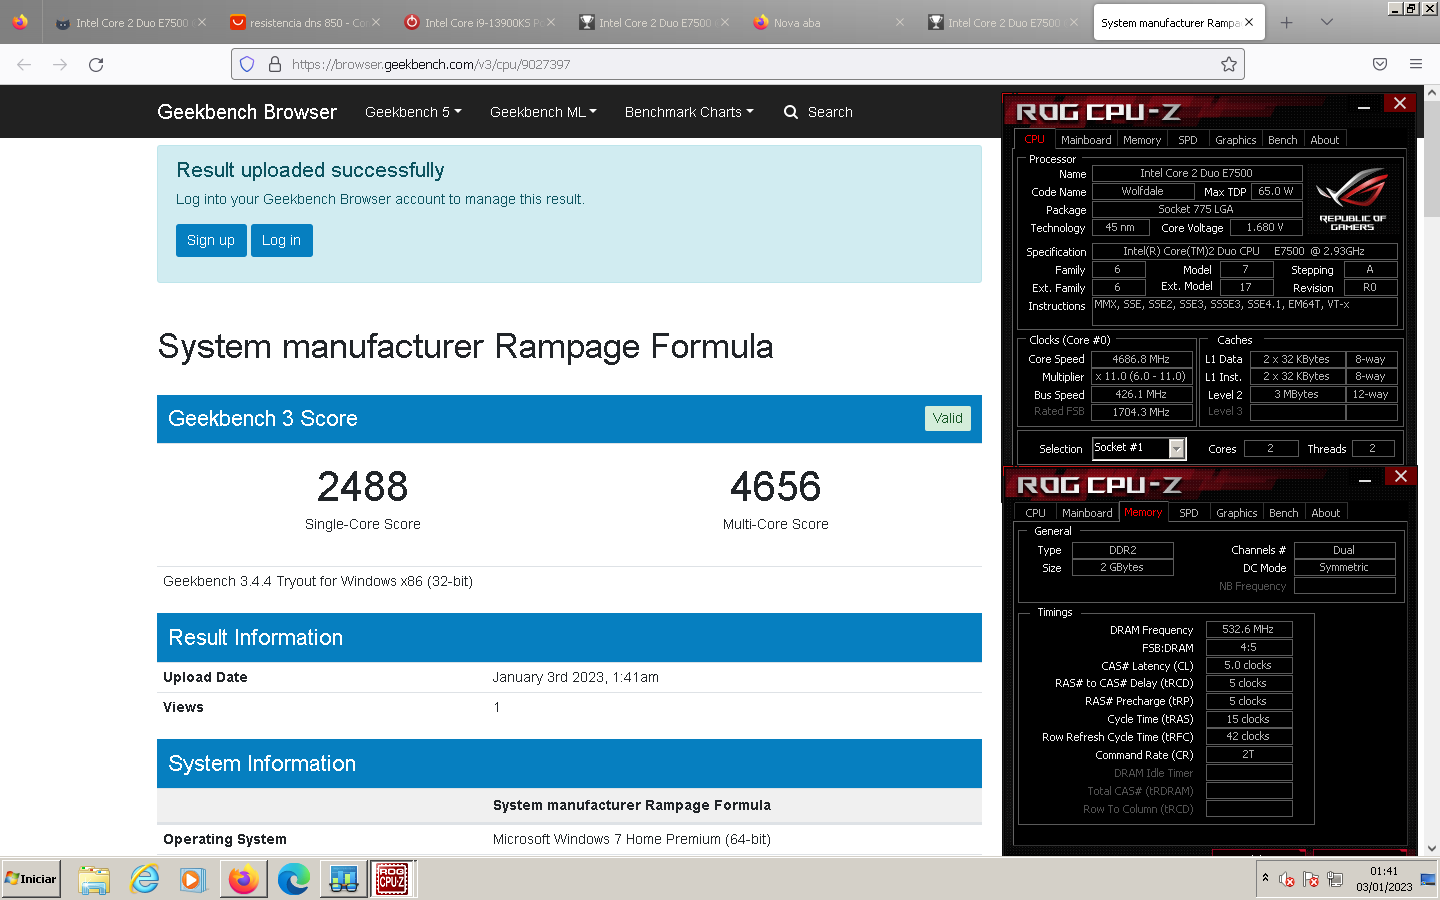Open Bench tab in lower CPU-Z window

(x=1284, y=513)
